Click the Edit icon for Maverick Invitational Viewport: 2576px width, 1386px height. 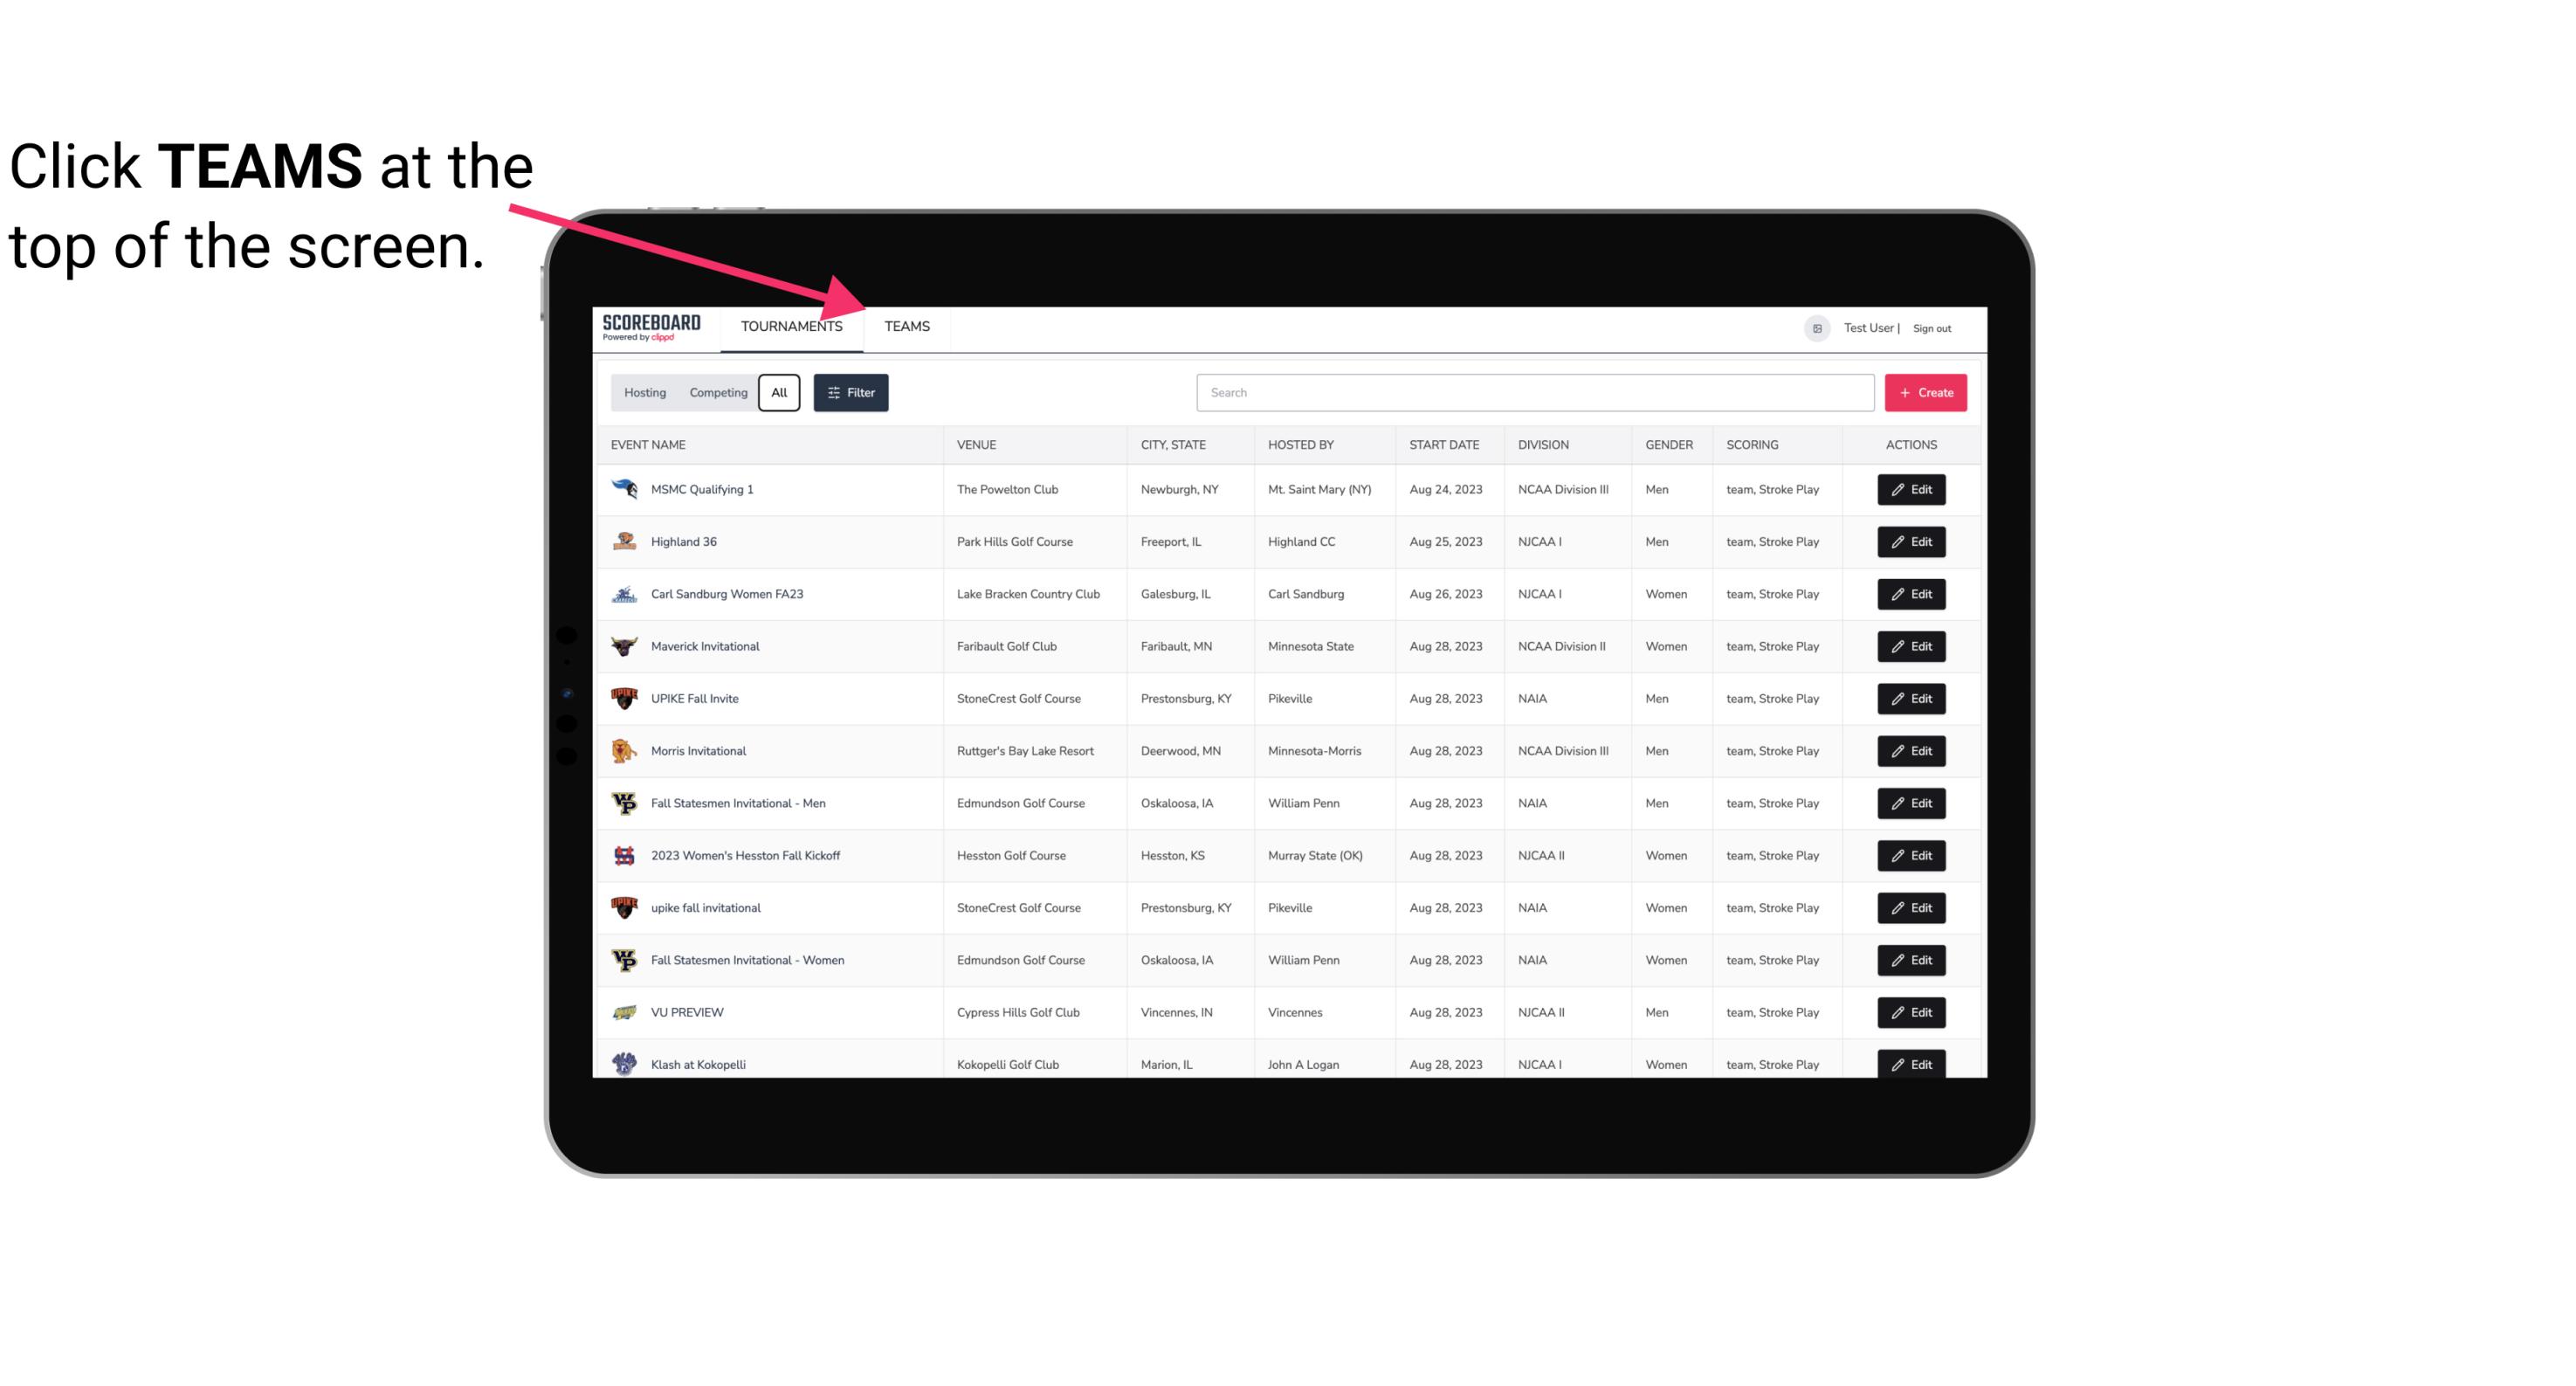click(x=1912, y=645)
